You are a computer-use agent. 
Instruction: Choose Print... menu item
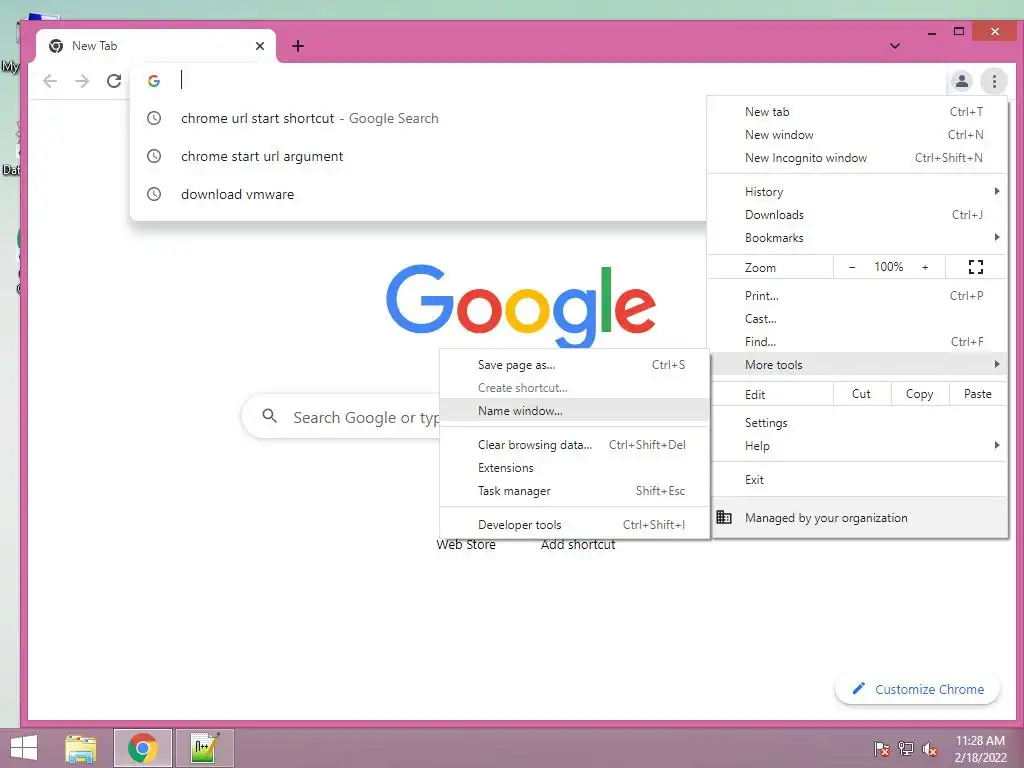[857, 295]
